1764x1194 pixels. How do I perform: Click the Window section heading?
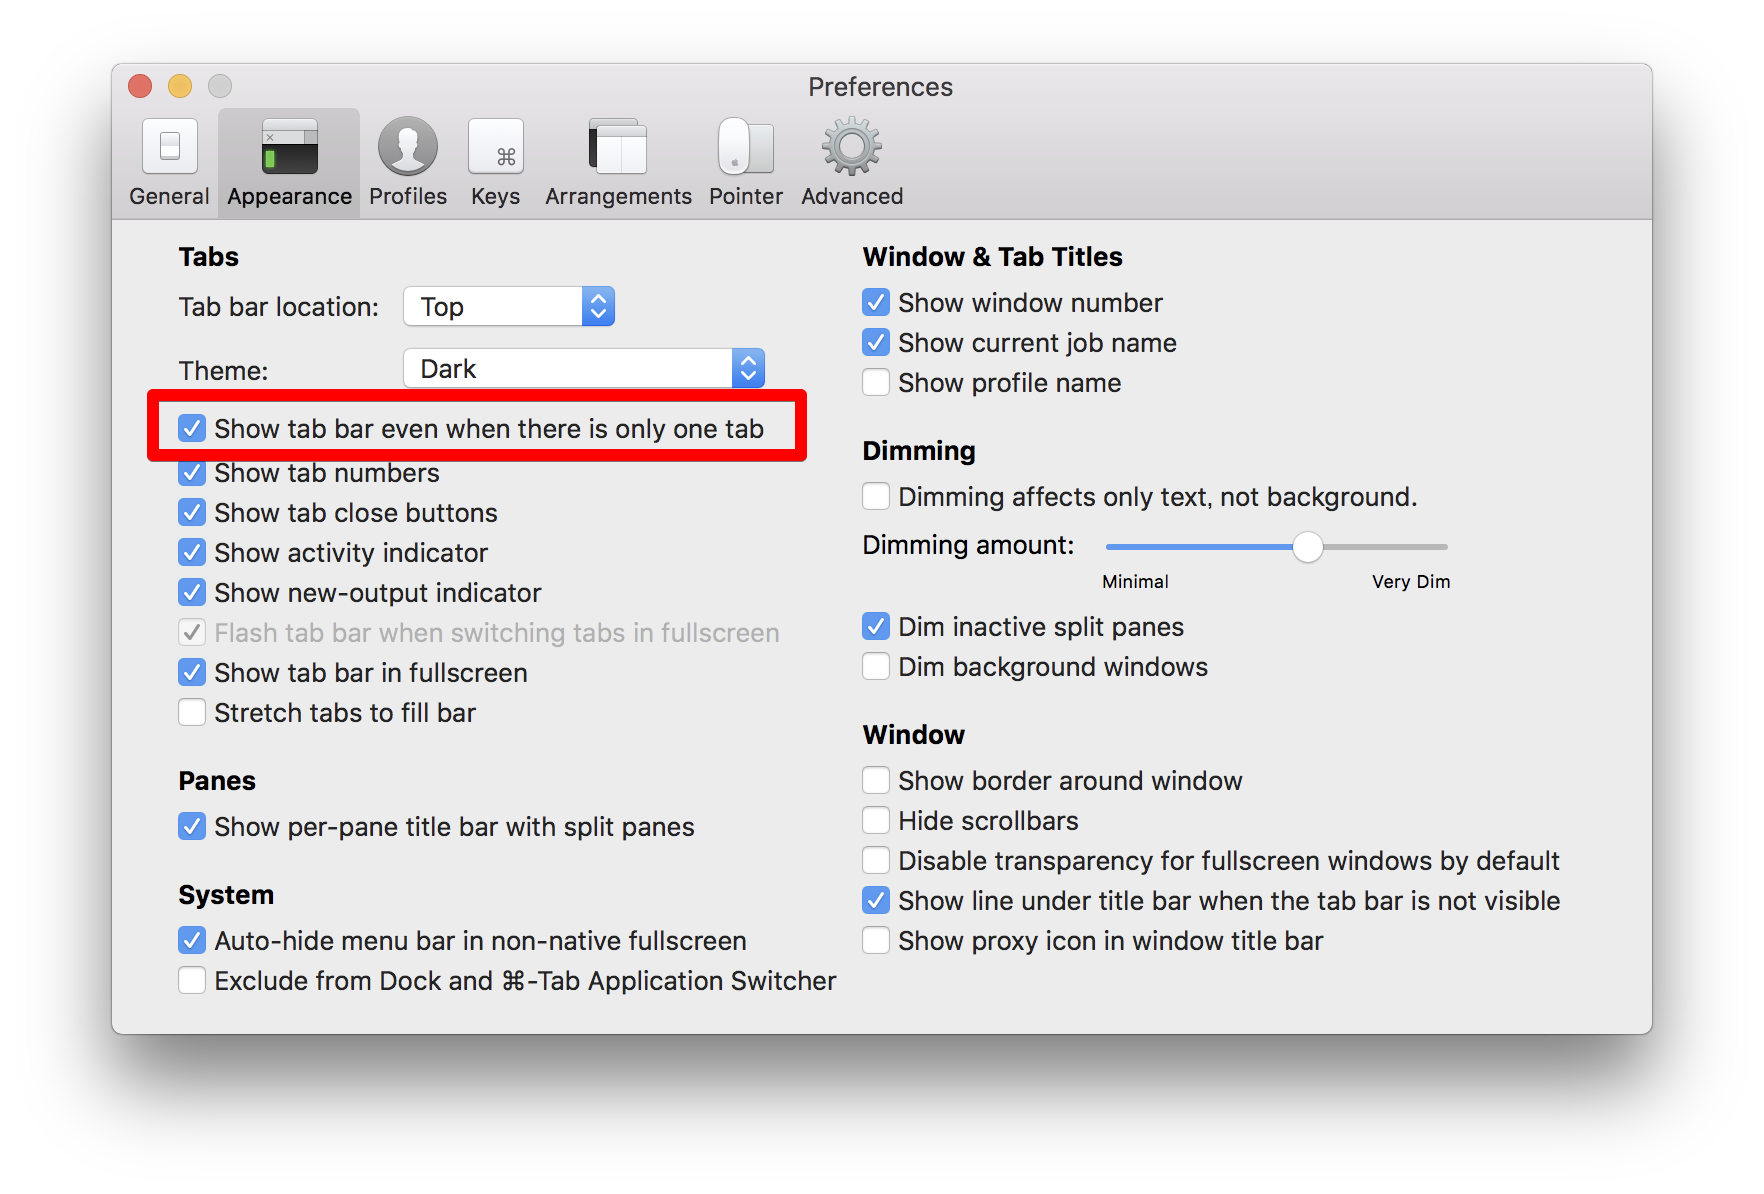click(x=914, y=735)
